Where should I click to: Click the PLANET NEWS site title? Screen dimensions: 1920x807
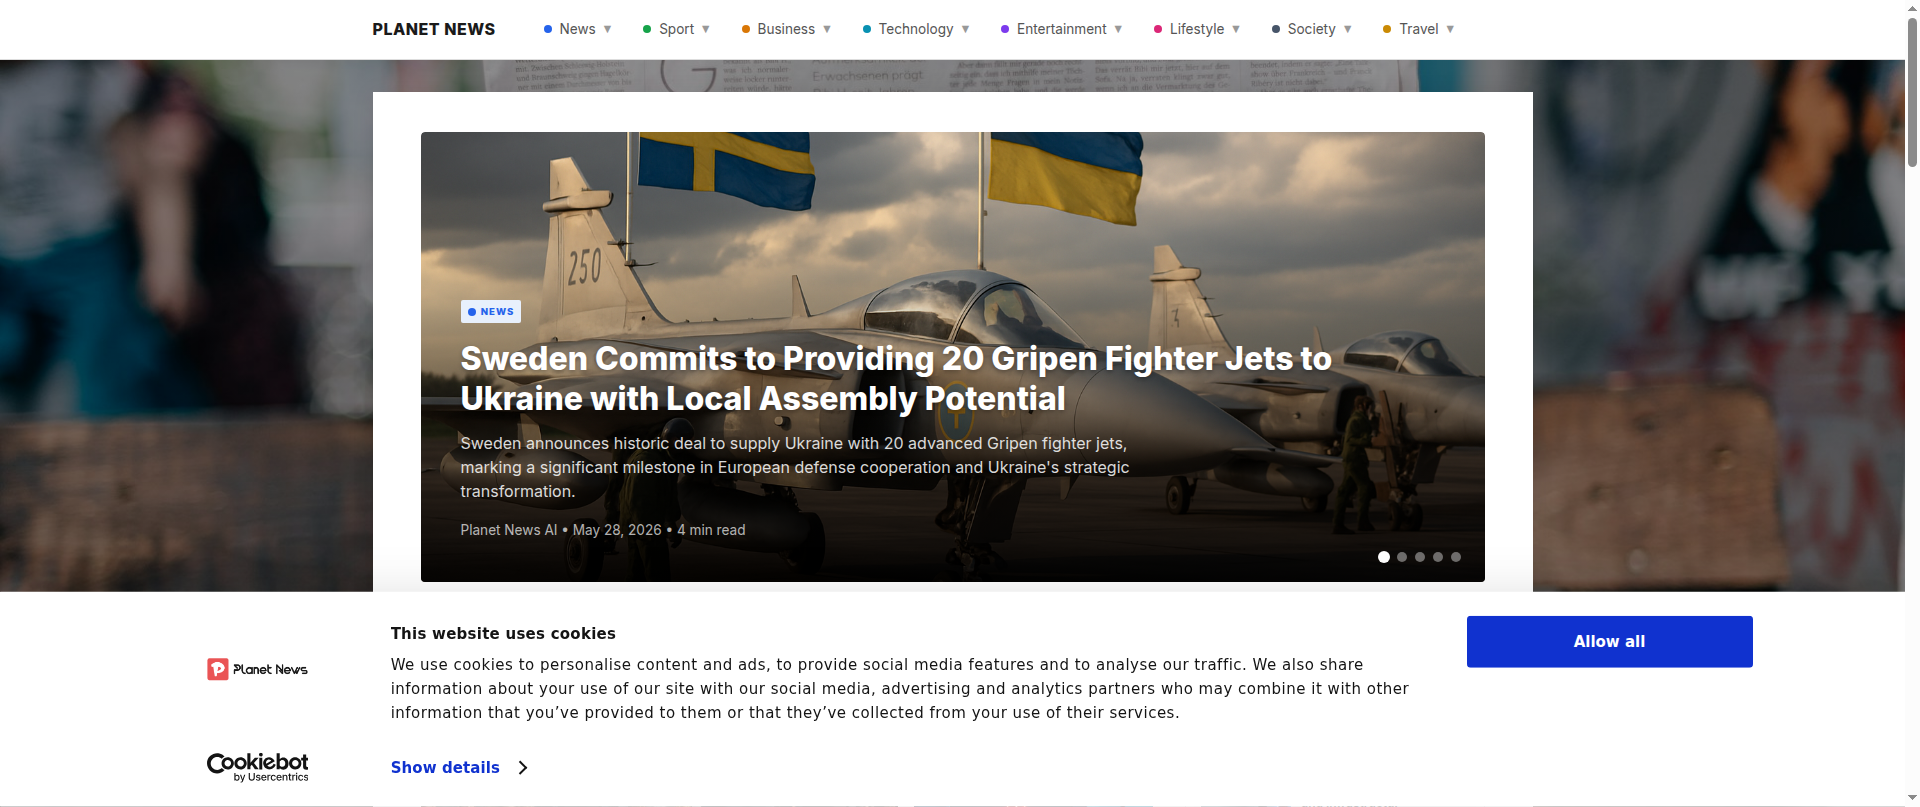click(434, 29)
